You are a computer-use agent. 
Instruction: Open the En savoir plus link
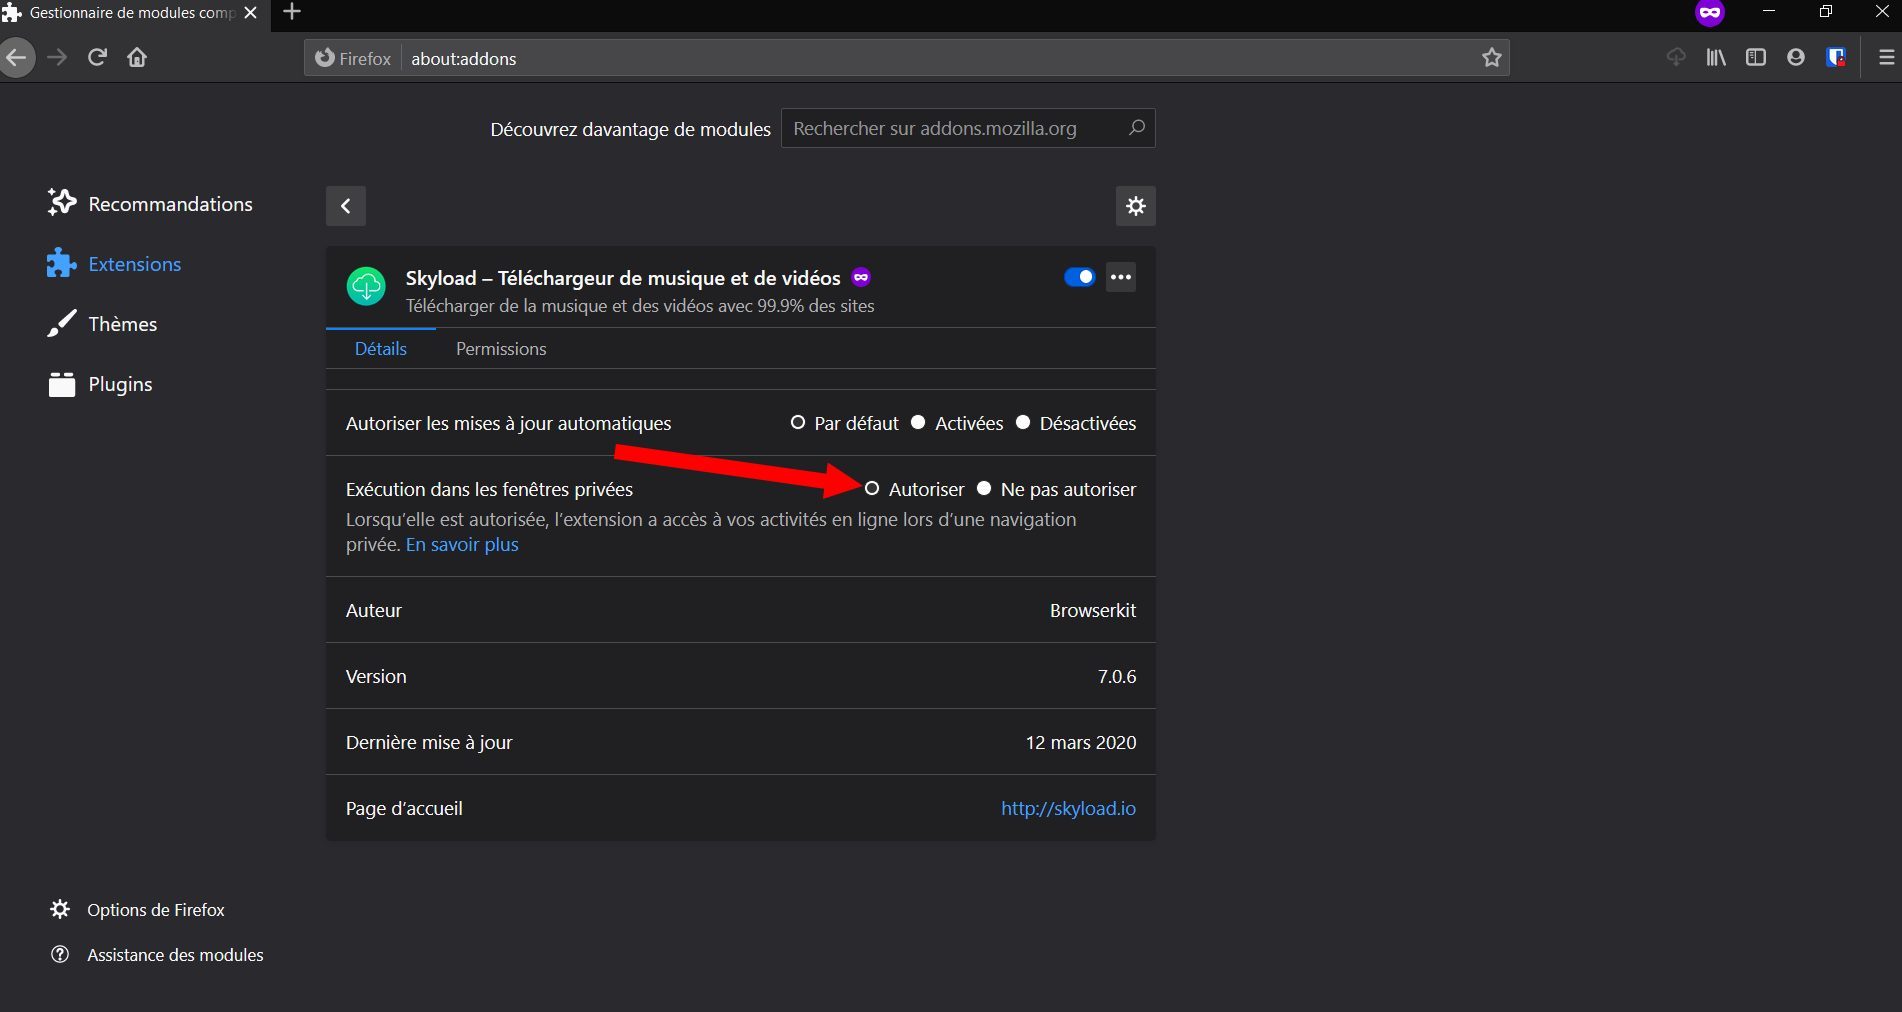click(x=462, y=545)
